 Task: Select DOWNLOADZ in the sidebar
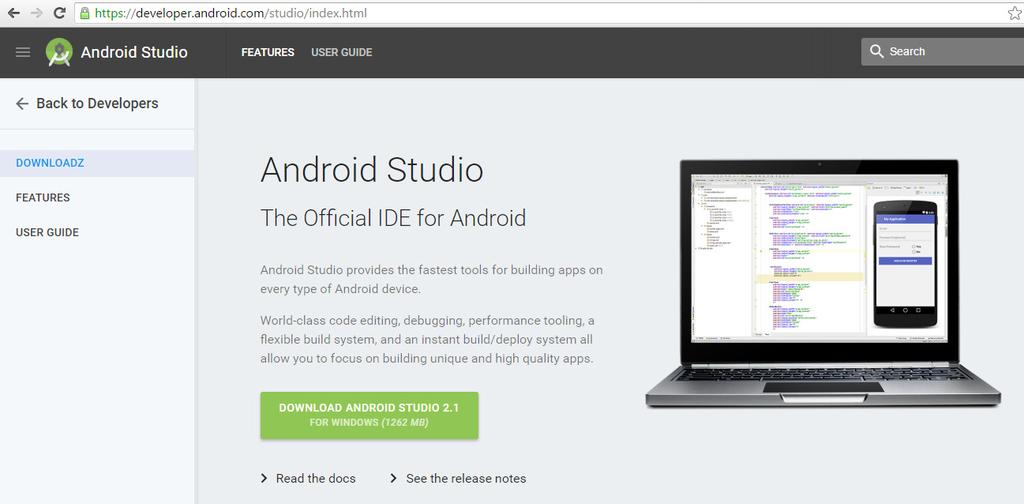(97, 163)
